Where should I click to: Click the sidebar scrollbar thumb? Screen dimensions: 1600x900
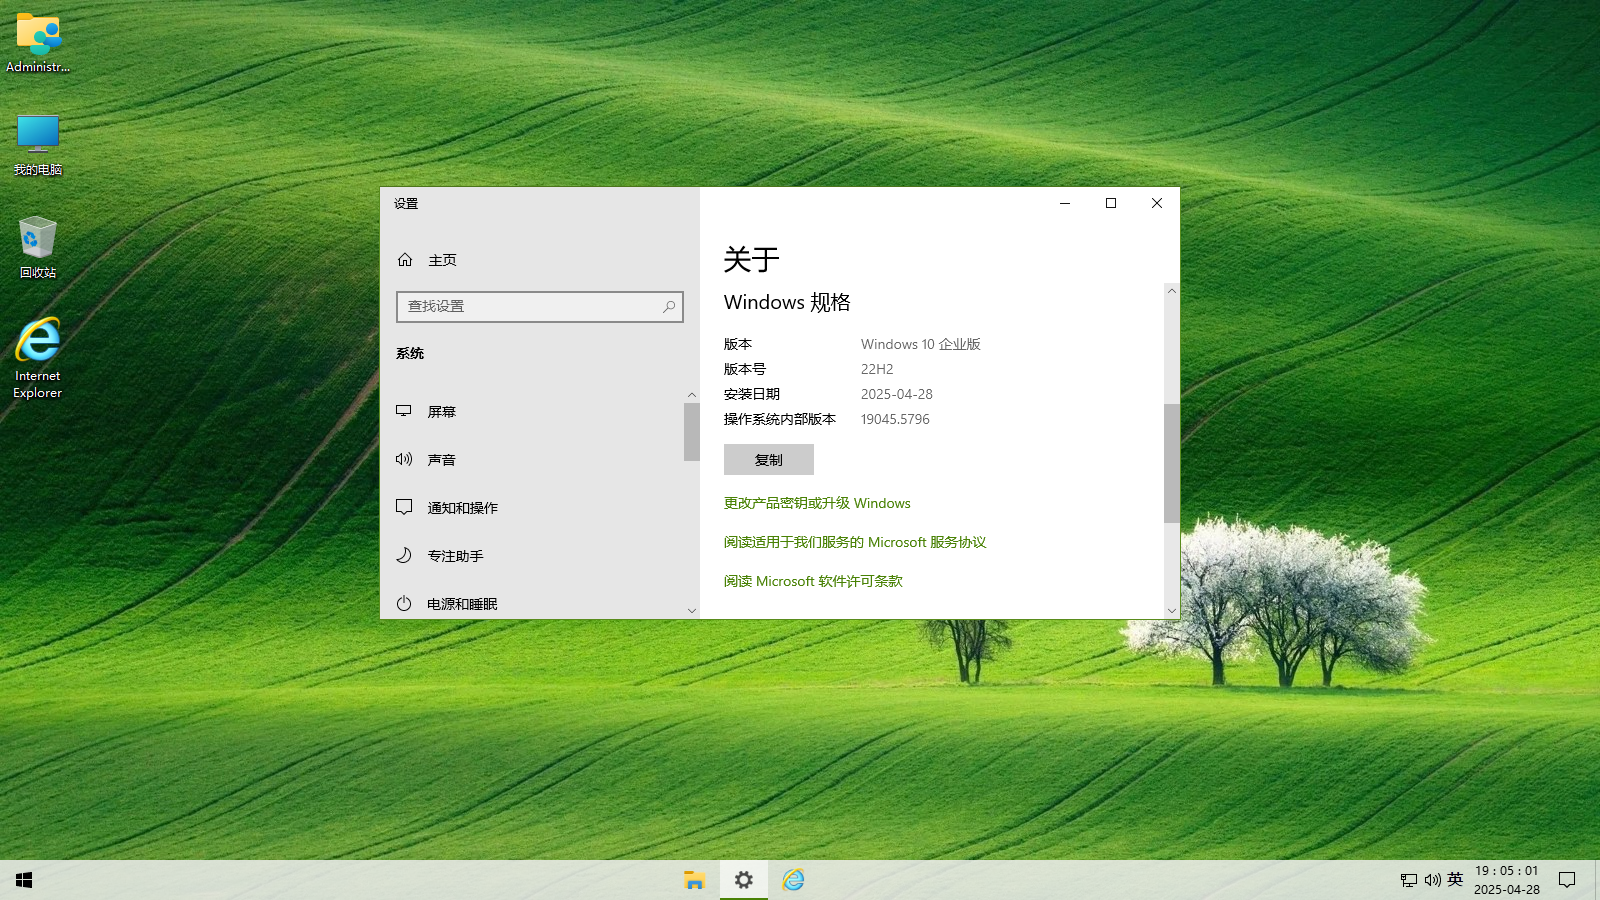click(x=692, y=432)
